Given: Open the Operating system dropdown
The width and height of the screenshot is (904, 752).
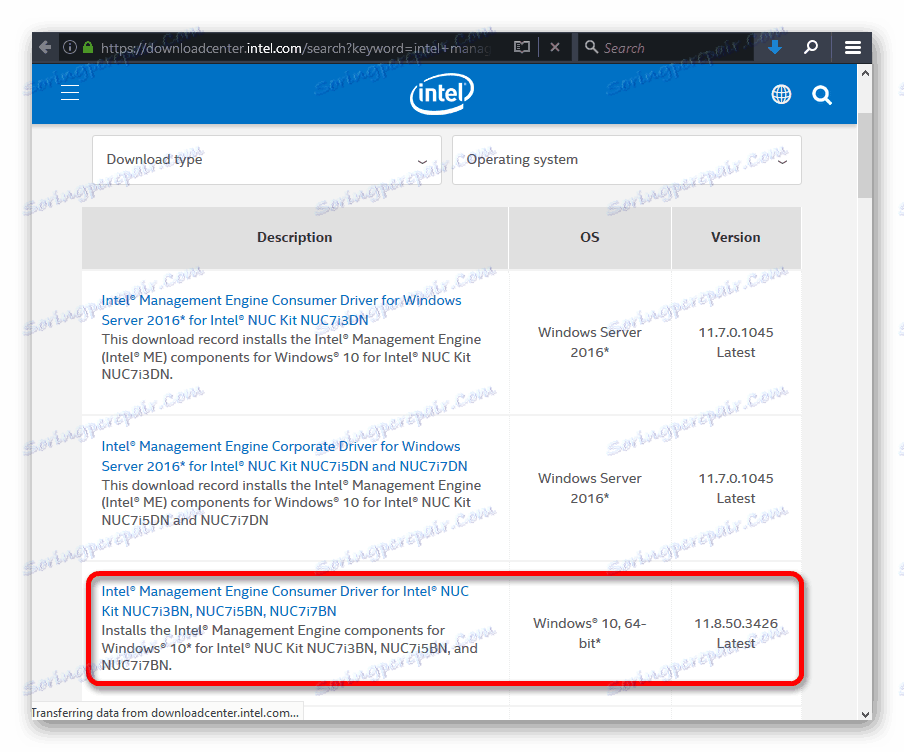Looking at the screenshot, I should point(627,159).
